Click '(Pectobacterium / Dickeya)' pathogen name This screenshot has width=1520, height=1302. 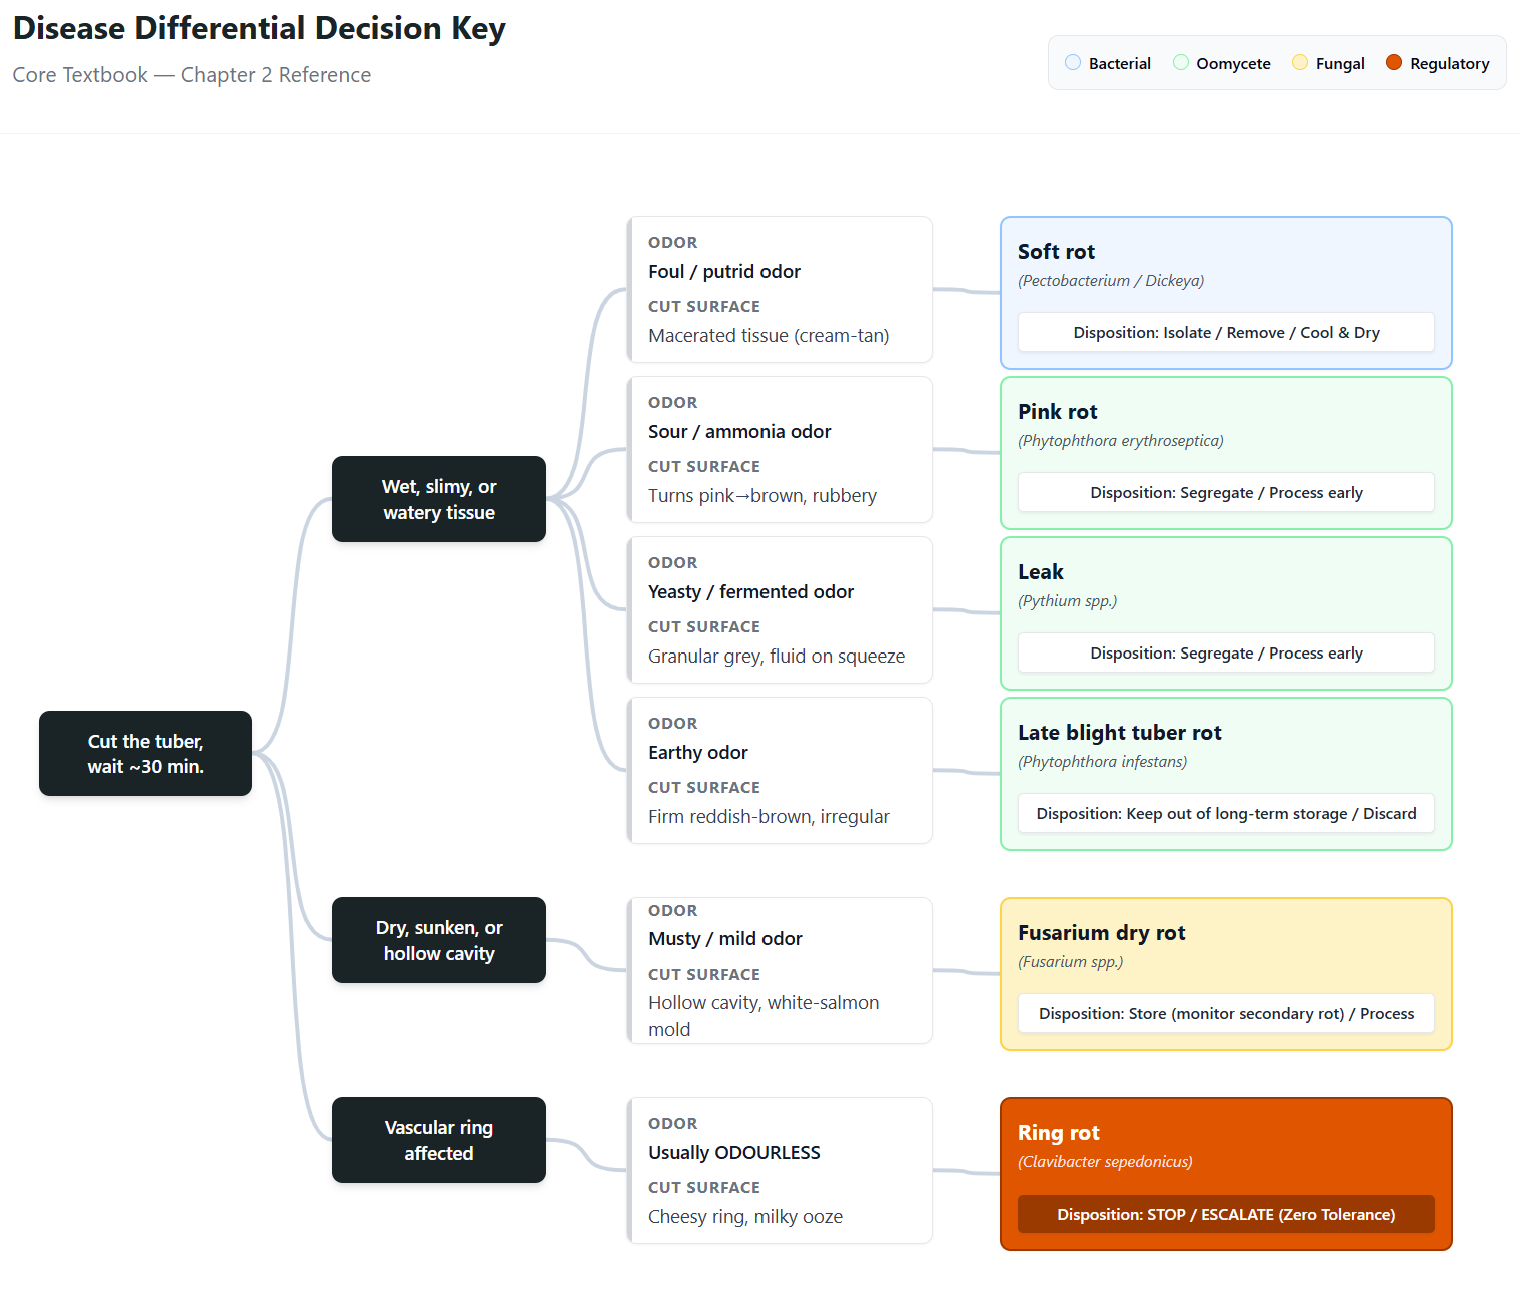point(1111,281)
